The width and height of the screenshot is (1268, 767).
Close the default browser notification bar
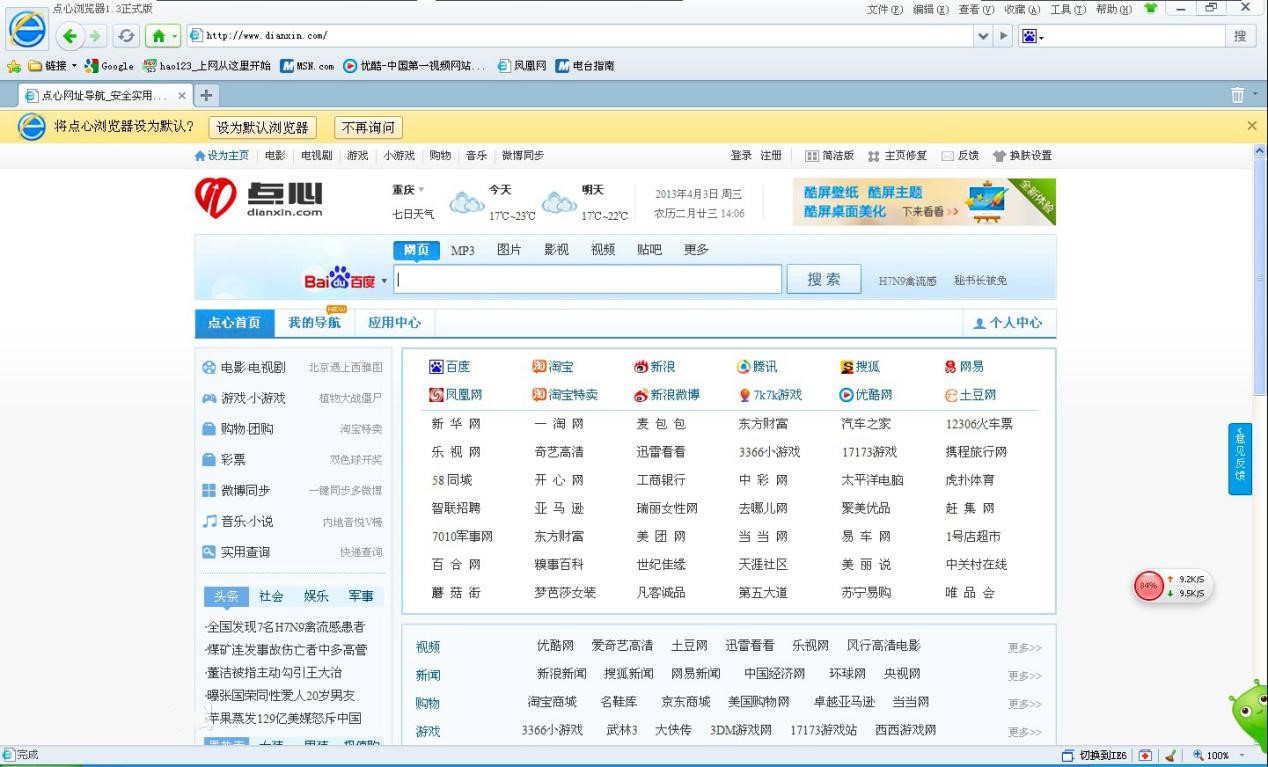[x=1252, y=126]
